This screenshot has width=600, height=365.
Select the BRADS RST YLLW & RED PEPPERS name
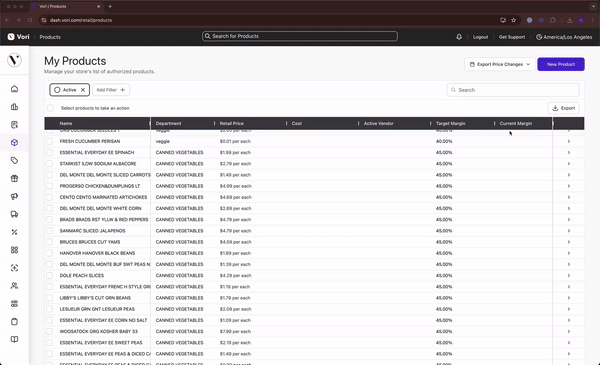[x=104, y=220]
